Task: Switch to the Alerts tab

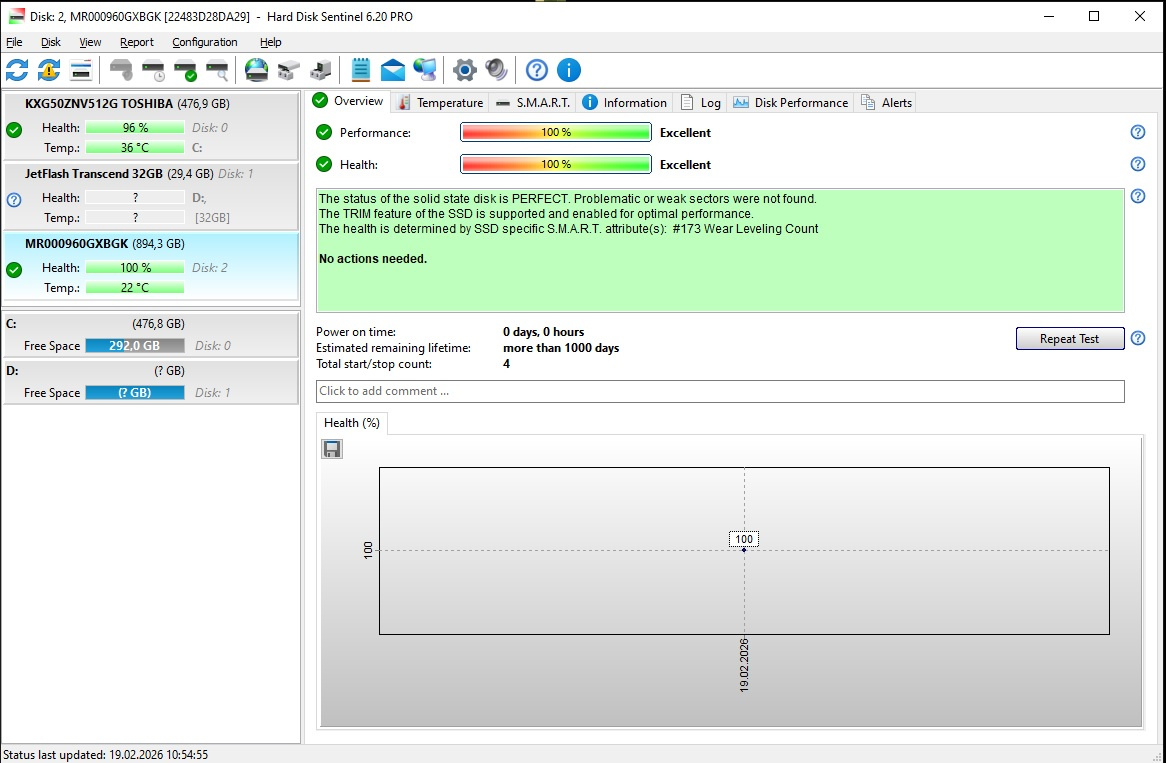Action: [x=886, y=103]
